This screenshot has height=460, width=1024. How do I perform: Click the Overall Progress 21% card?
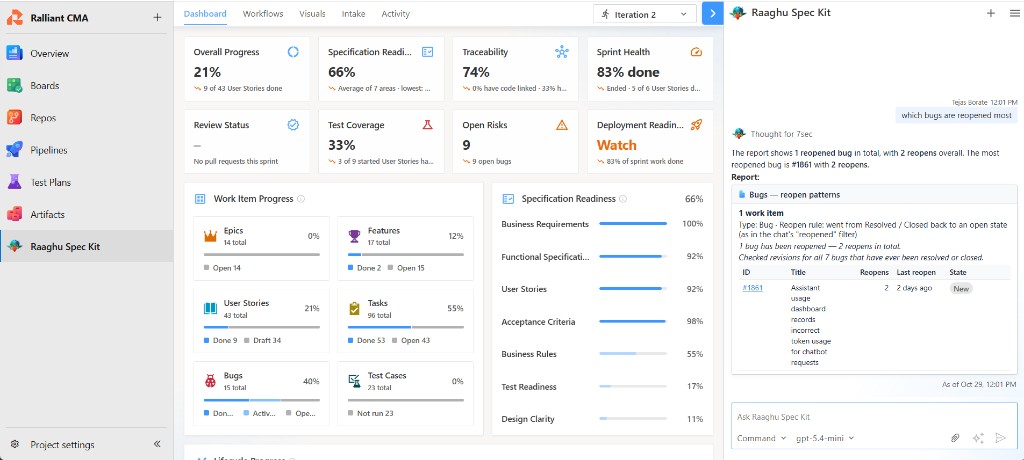[x=247, y=69]
